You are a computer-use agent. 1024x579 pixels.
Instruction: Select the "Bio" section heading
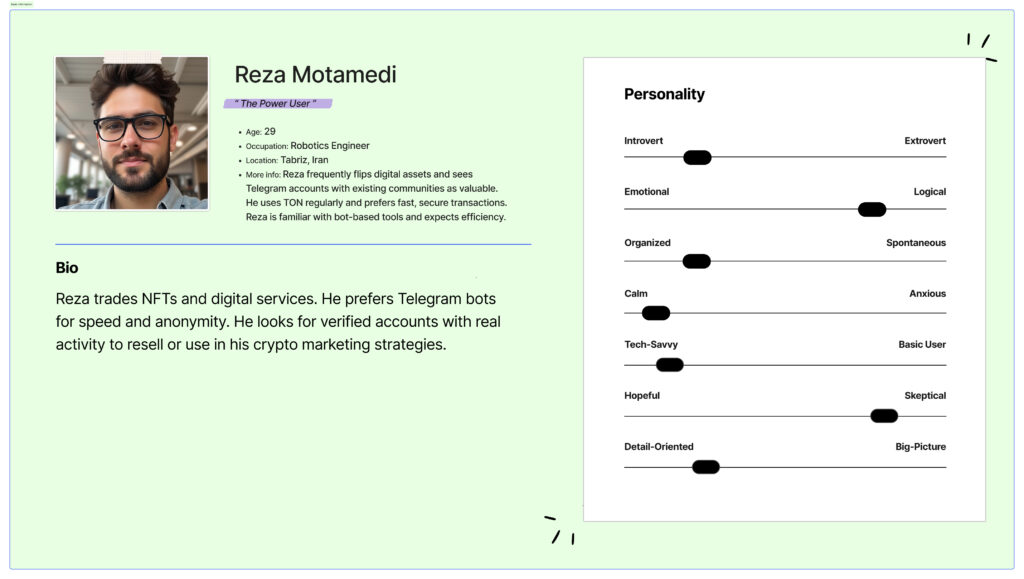(x=67, y=268)
